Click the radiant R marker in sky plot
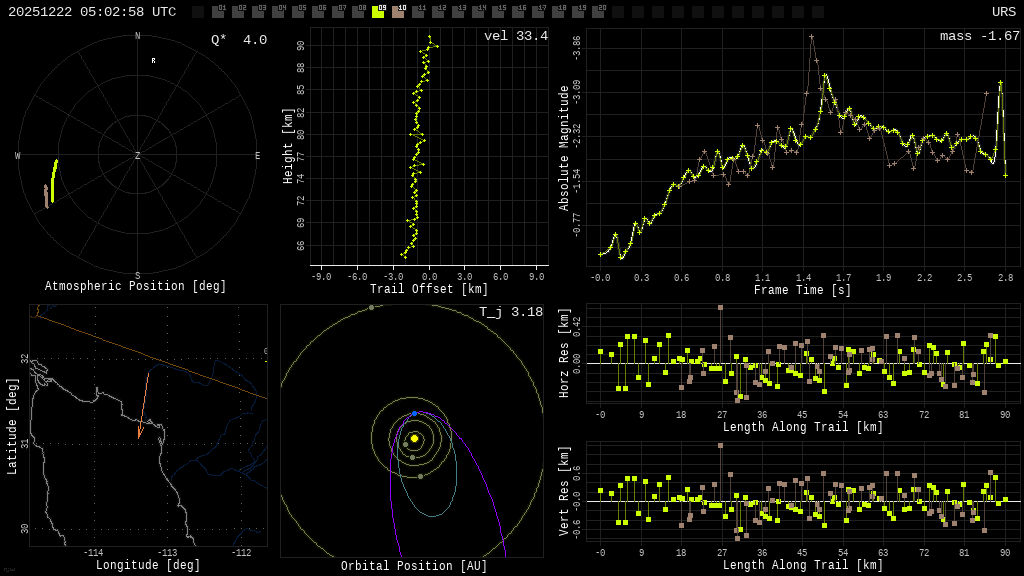 (153, 61)
